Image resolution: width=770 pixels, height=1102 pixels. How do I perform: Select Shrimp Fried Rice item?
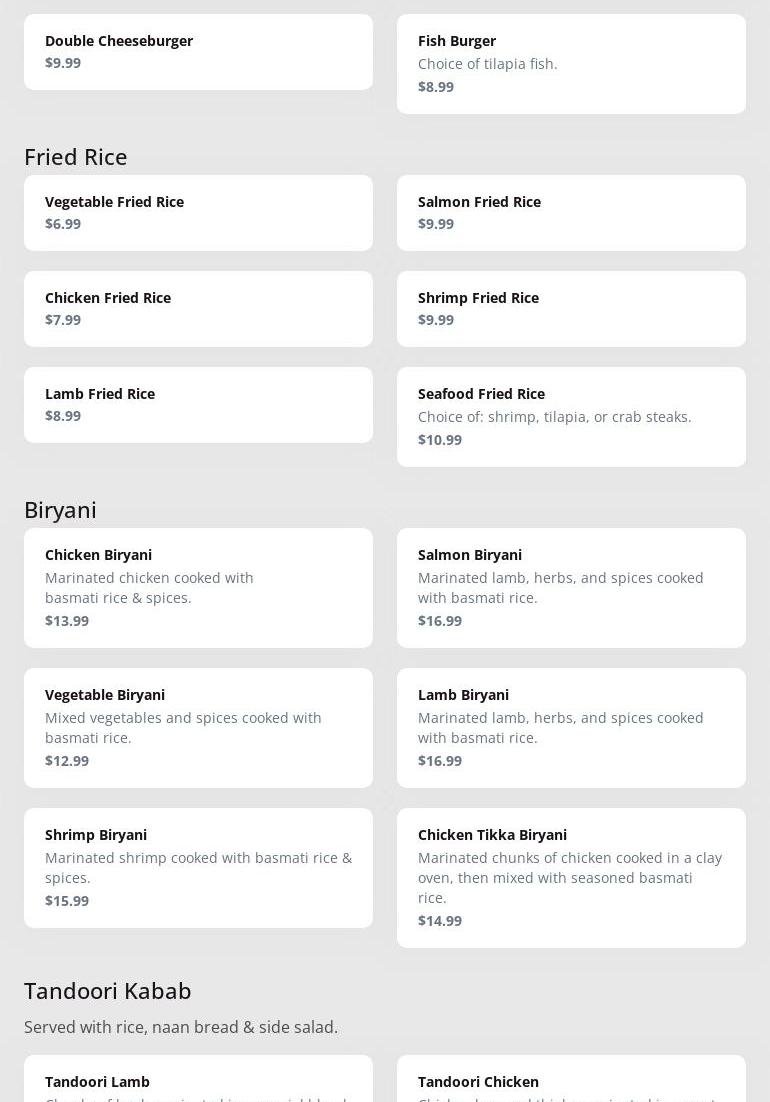click(571, 308)
